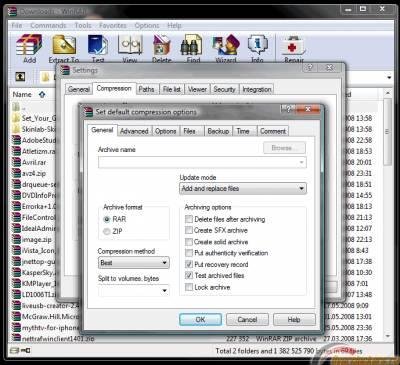
Task: Click the sort arrow next to Name column
Action: click(42, 95)
